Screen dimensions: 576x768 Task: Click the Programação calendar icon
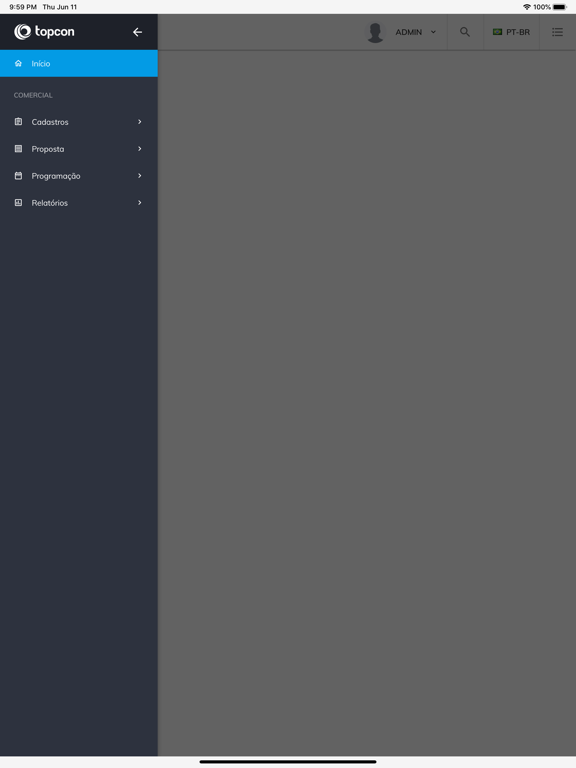18,175
